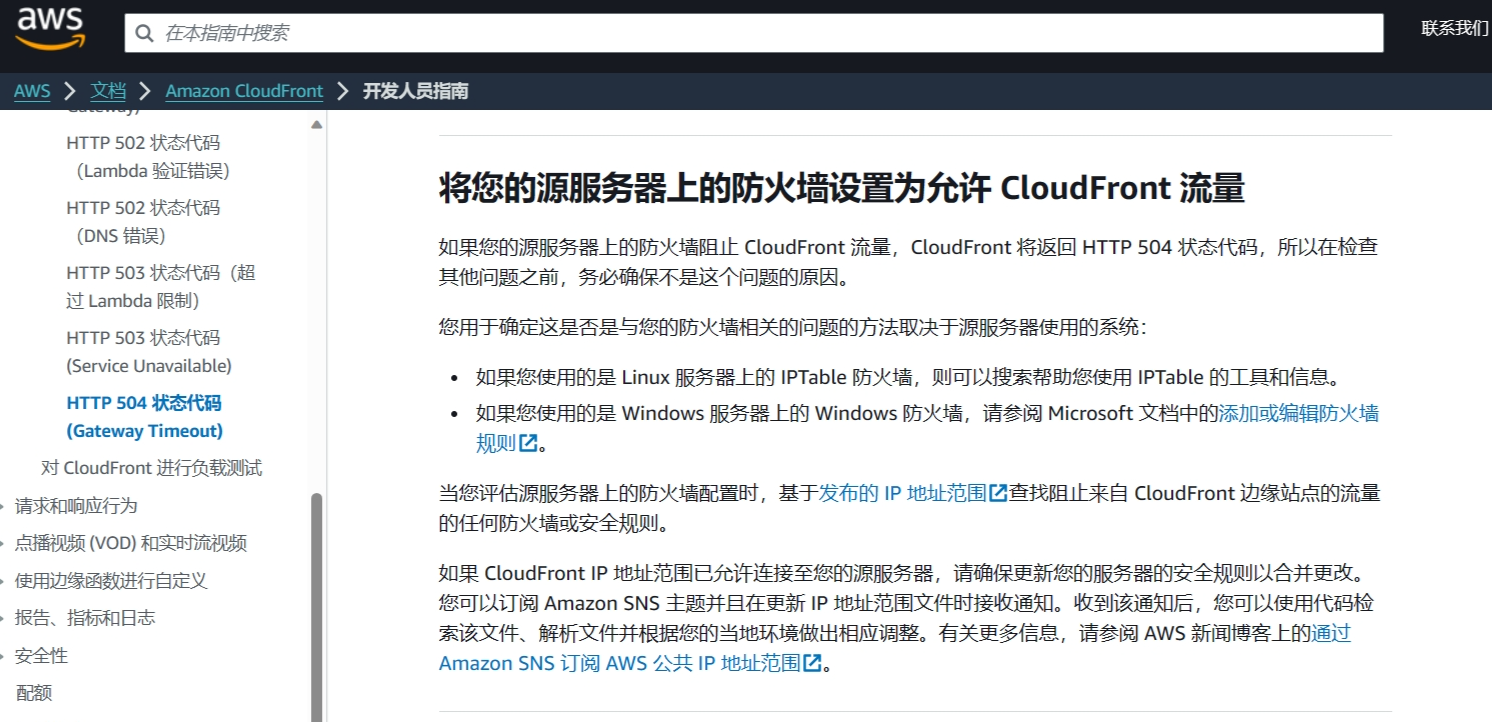Focus the guide search input field

pos(754,33)
